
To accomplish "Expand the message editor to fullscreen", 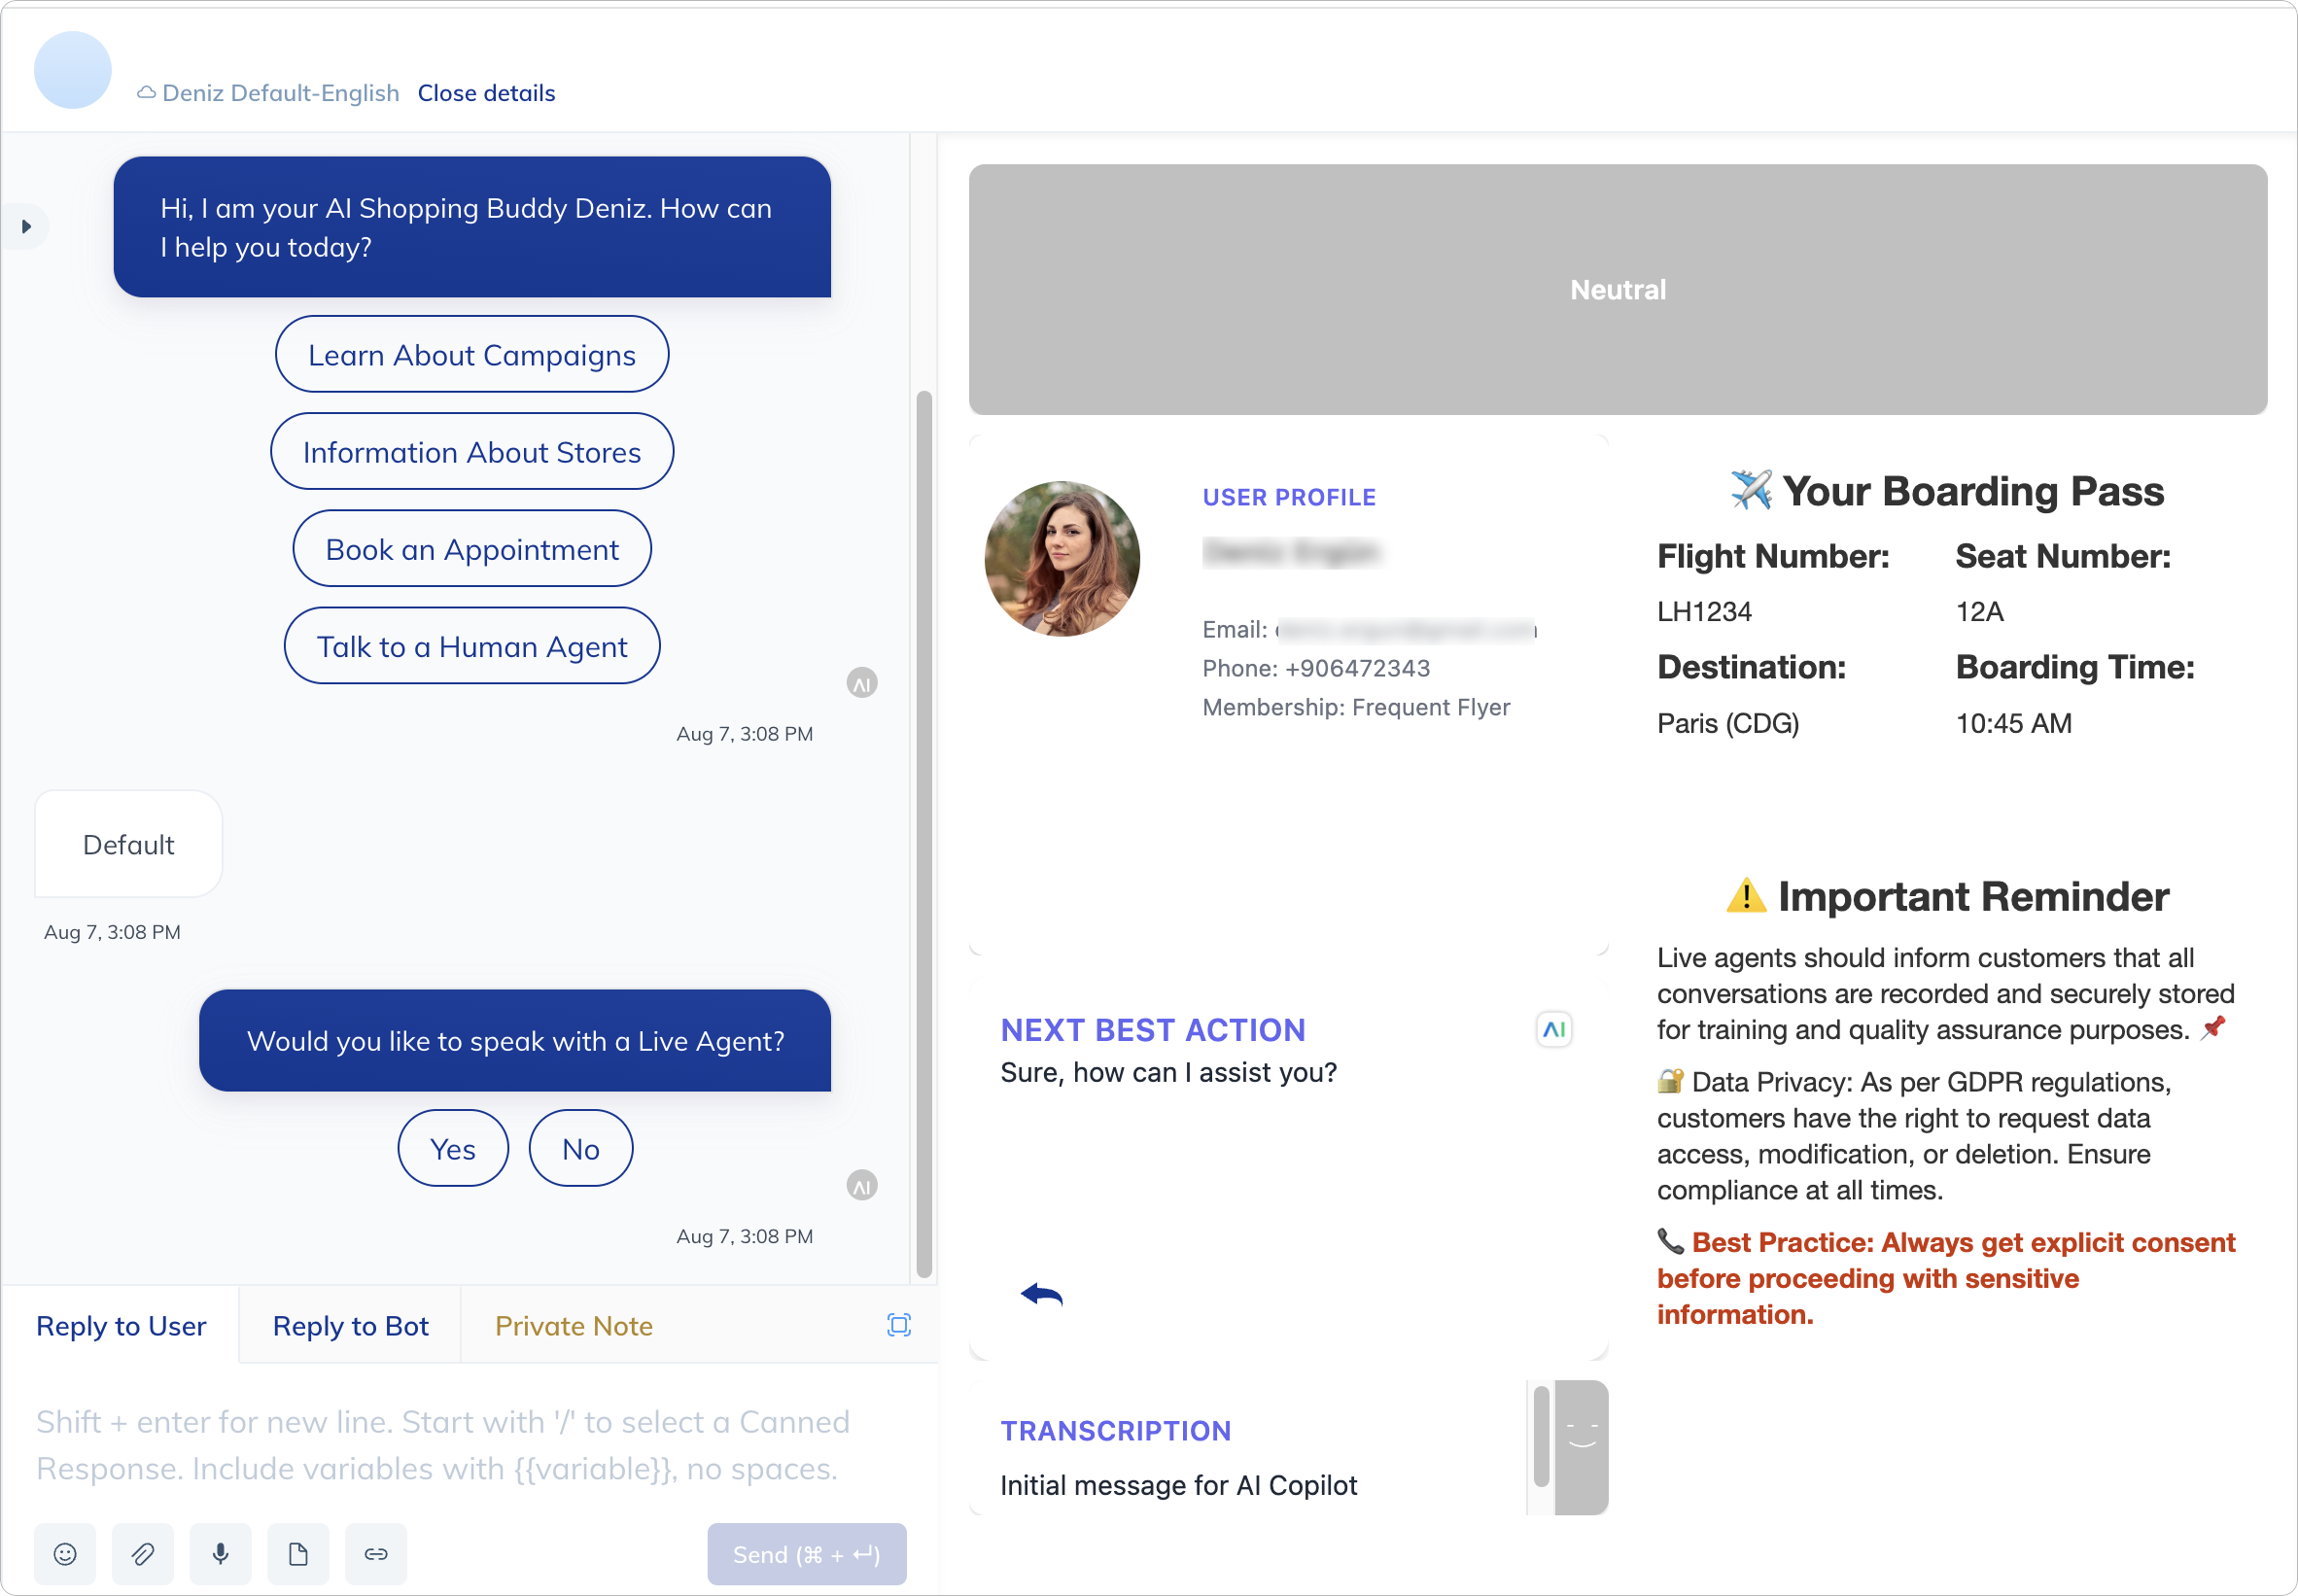I will click(x=898, y=1325).
